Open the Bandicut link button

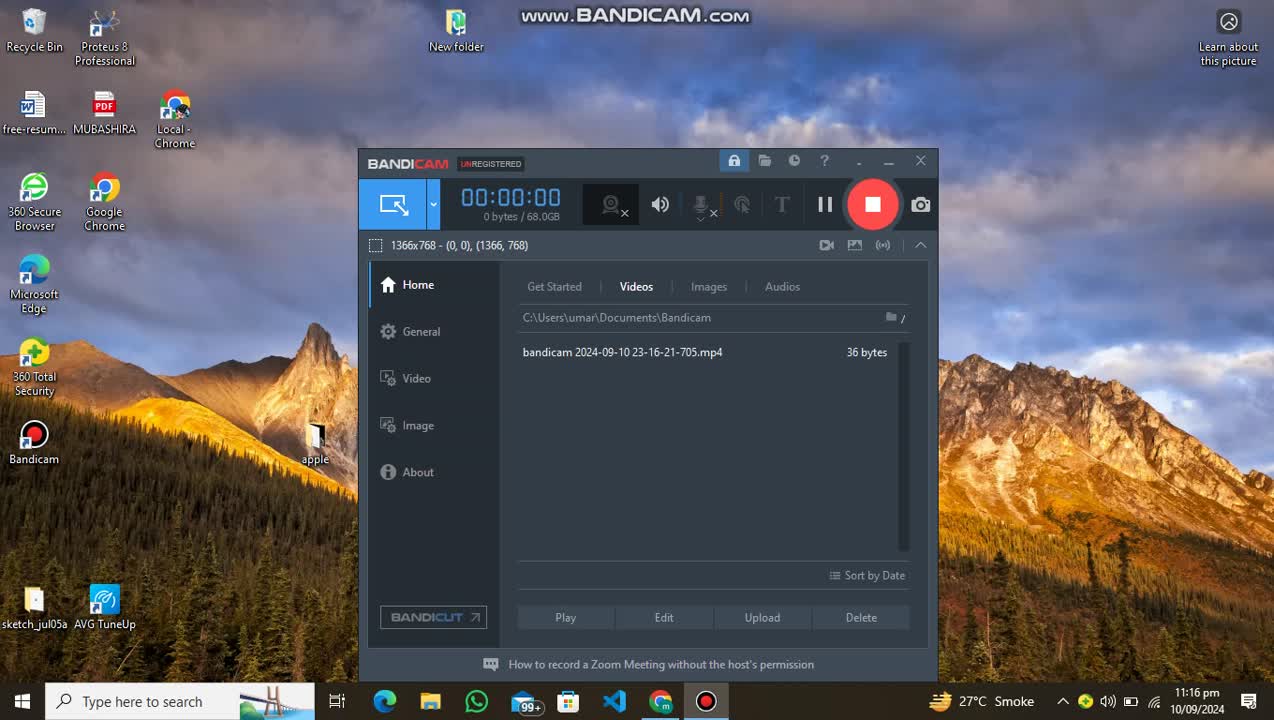(x=433, y=618)
